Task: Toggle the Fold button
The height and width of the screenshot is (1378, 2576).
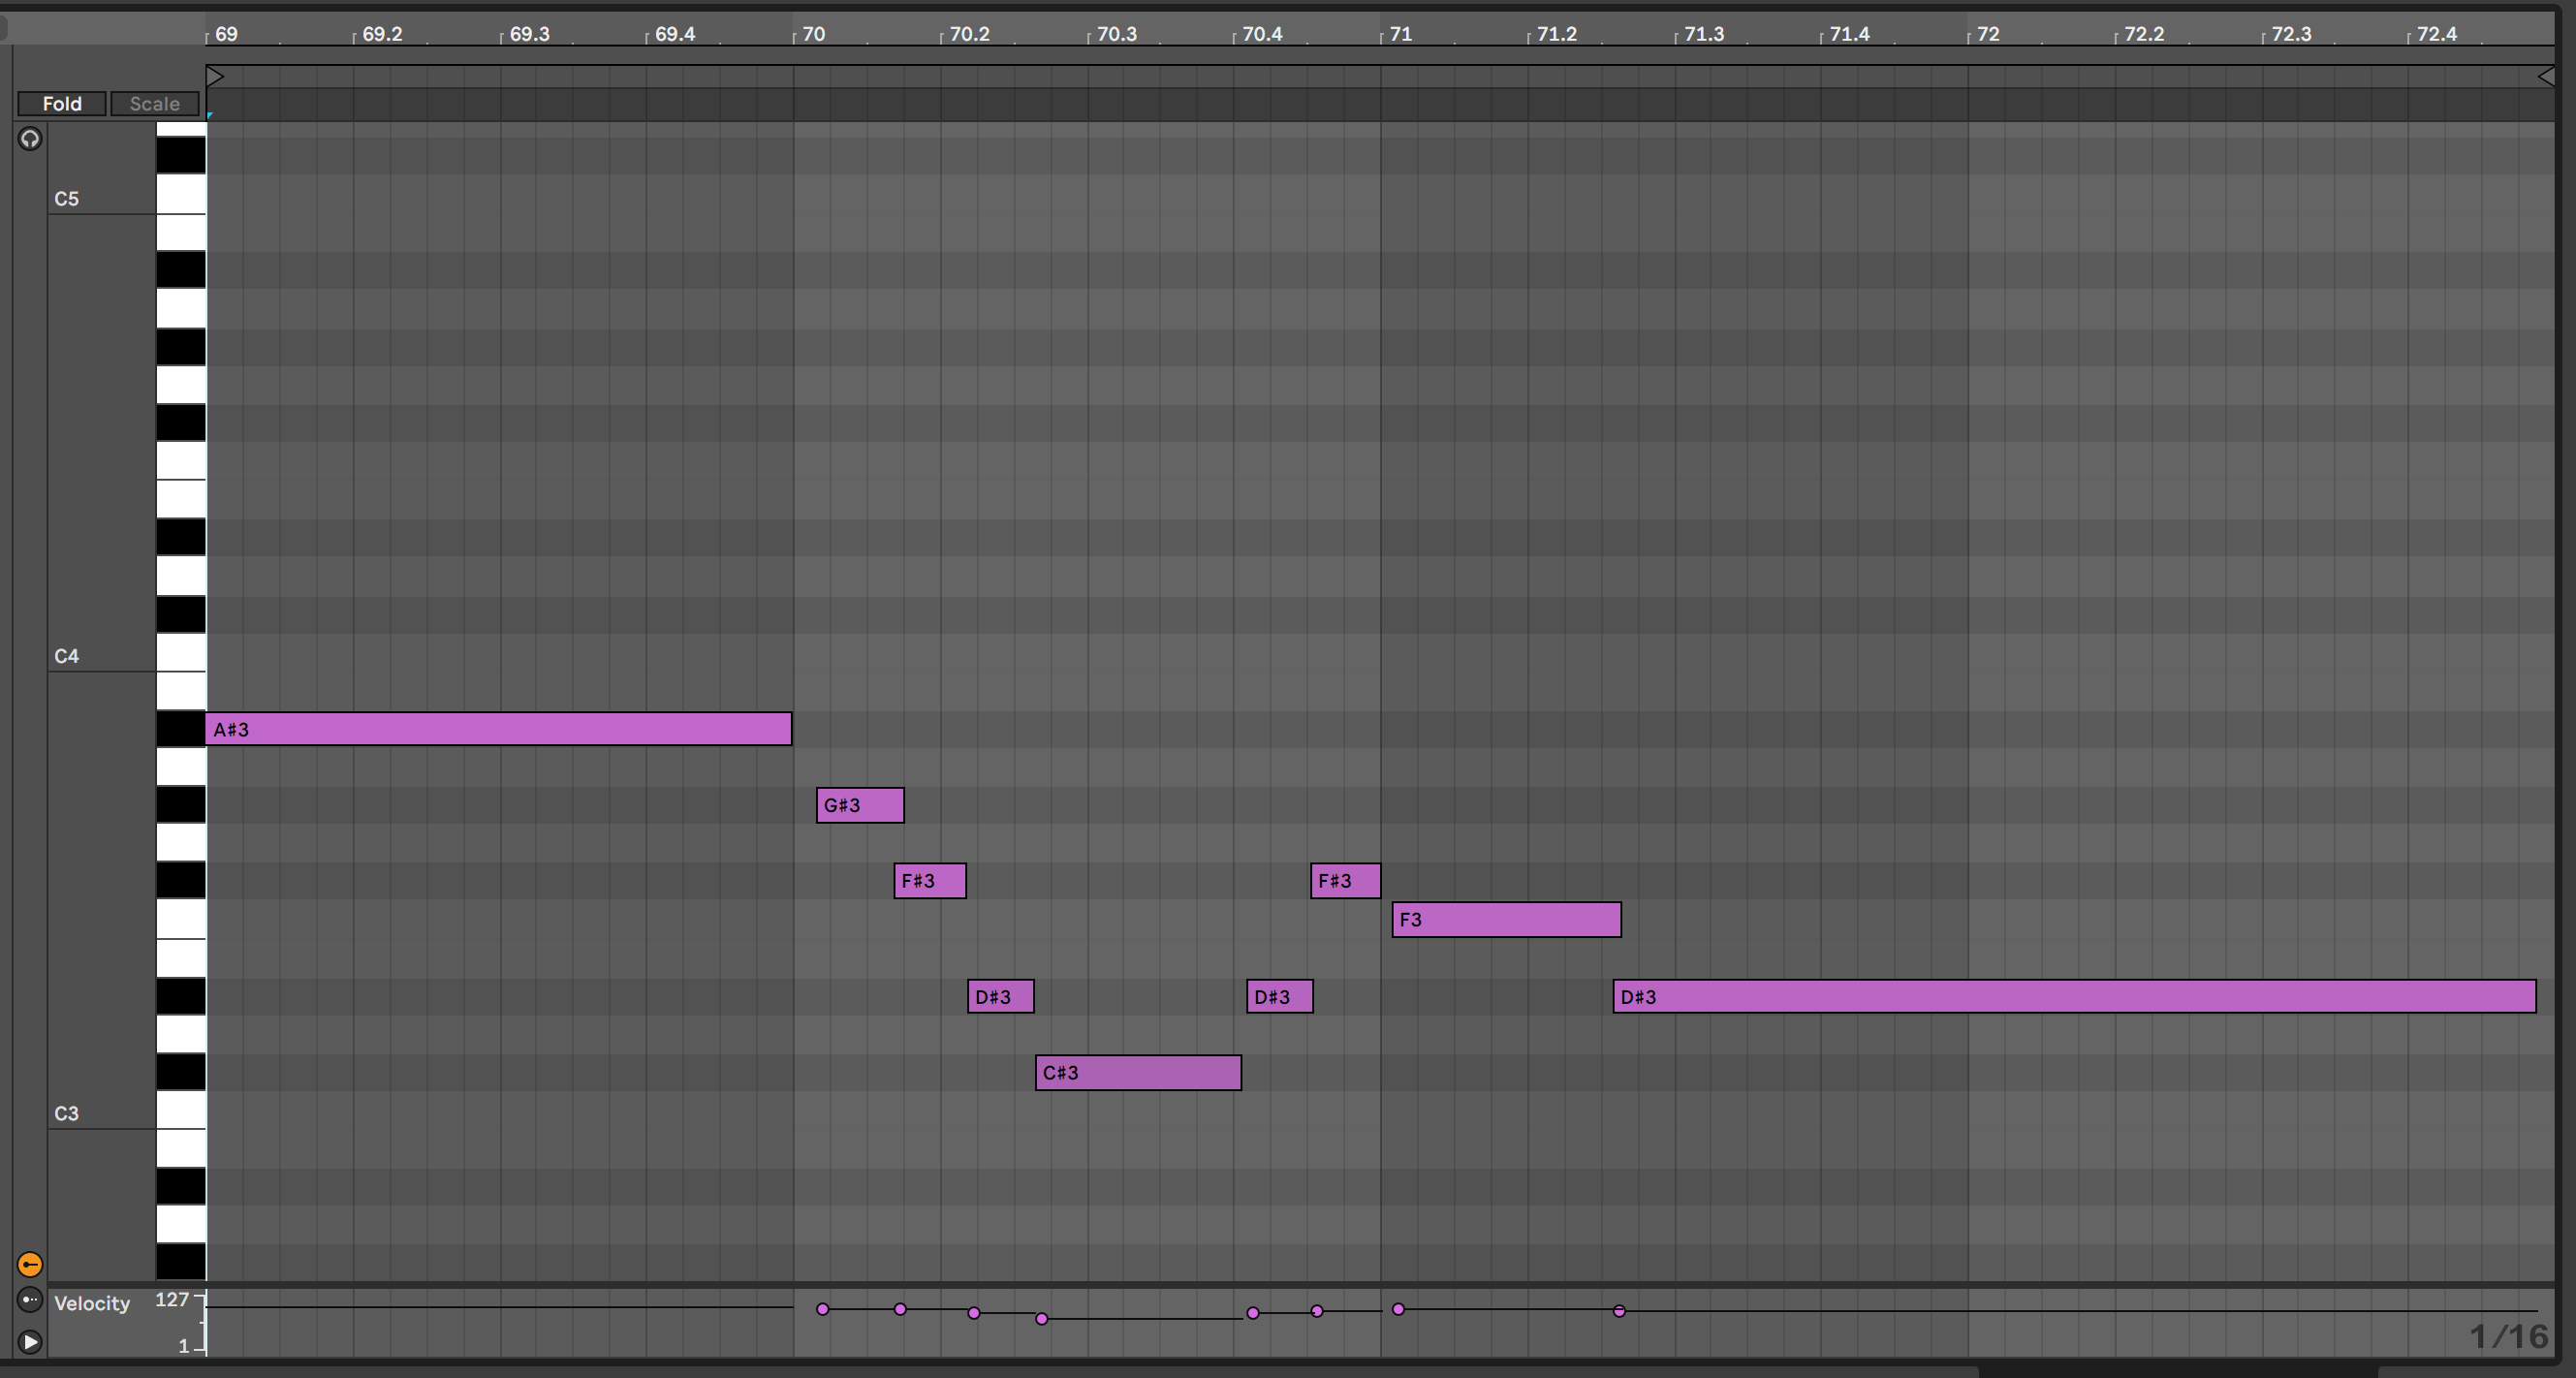Action: [62, 104]
